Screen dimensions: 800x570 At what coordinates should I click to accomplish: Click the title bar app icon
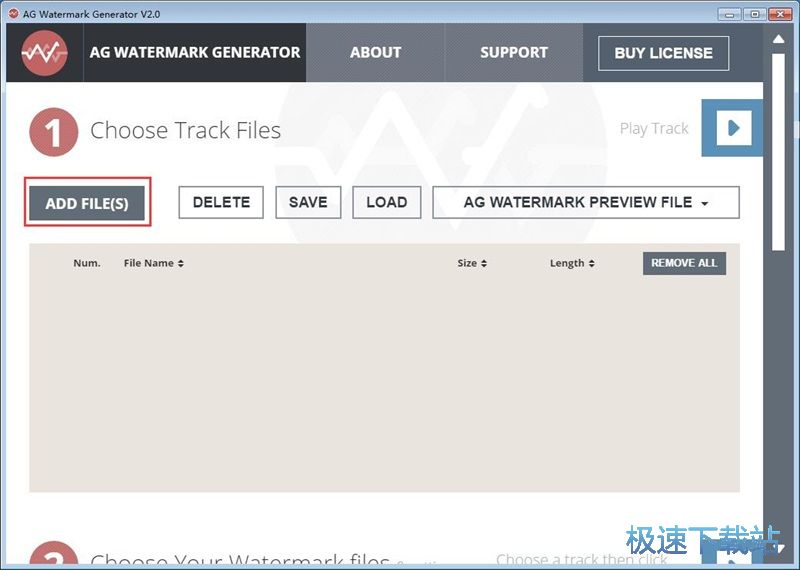14,14
